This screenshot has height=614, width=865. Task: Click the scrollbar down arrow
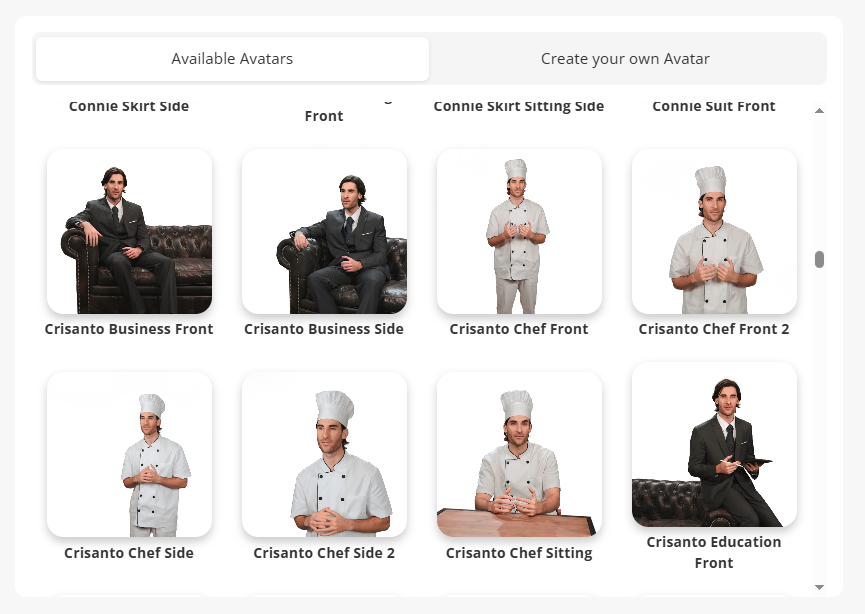(x=819, y=587)
